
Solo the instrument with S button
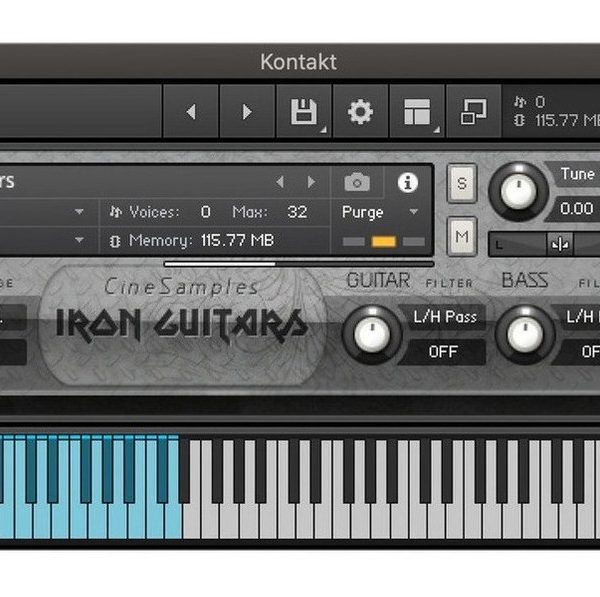[x=462, y=183]
